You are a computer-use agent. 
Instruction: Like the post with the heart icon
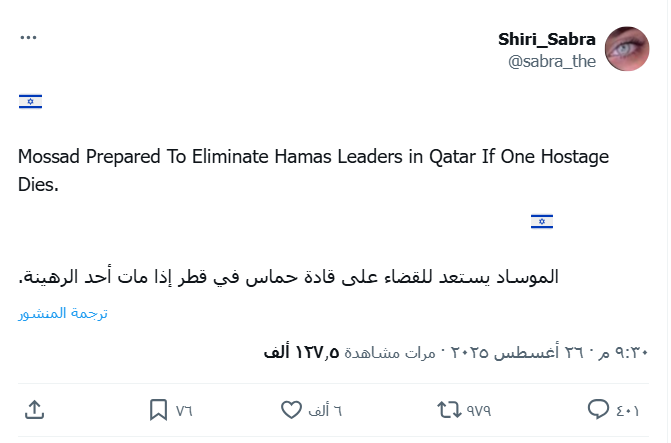point(291,410)
